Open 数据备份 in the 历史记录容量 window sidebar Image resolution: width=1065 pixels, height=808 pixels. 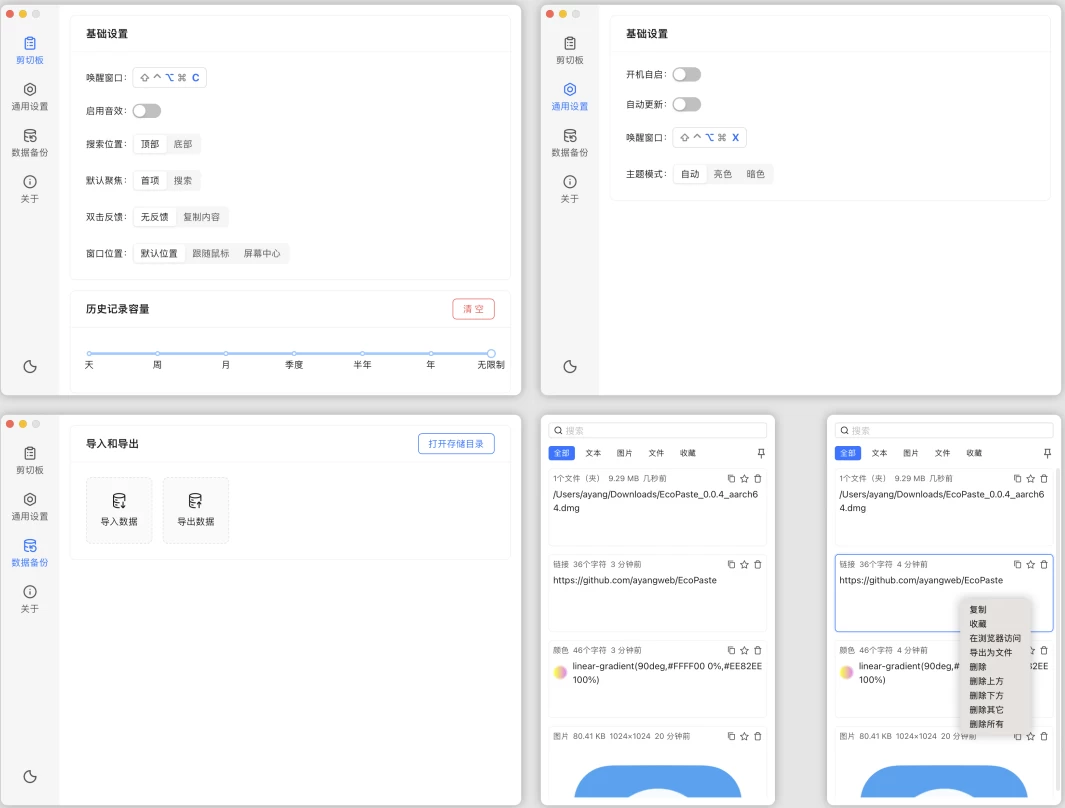coord(30,142)
